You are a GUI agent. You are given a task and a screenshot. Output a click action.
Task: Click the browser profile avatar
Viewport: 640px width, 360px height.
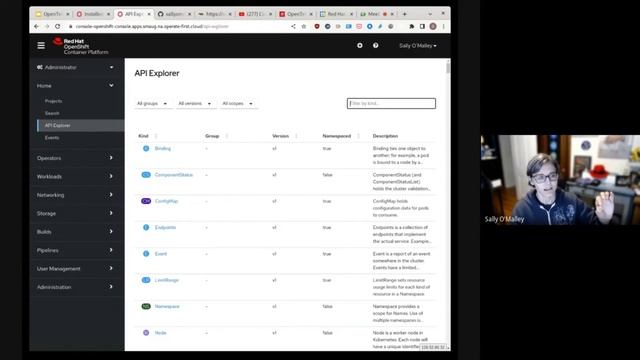(x=433, y=26)
